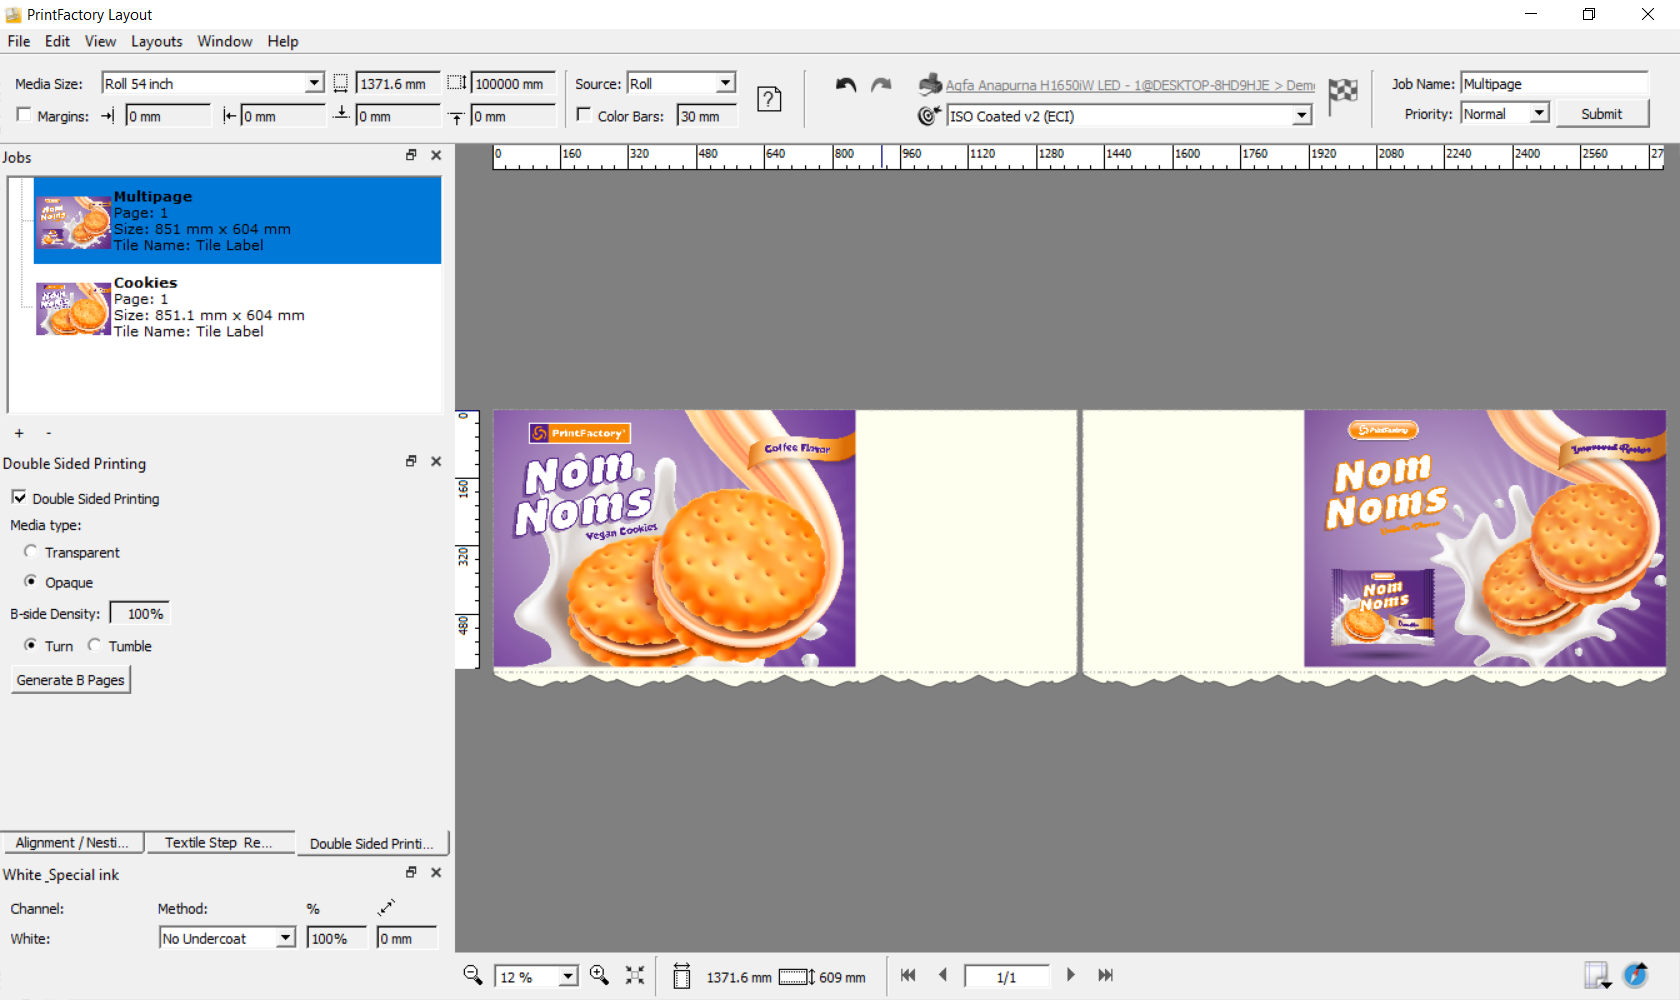
Task: Submit the job
Action: 1601,114
